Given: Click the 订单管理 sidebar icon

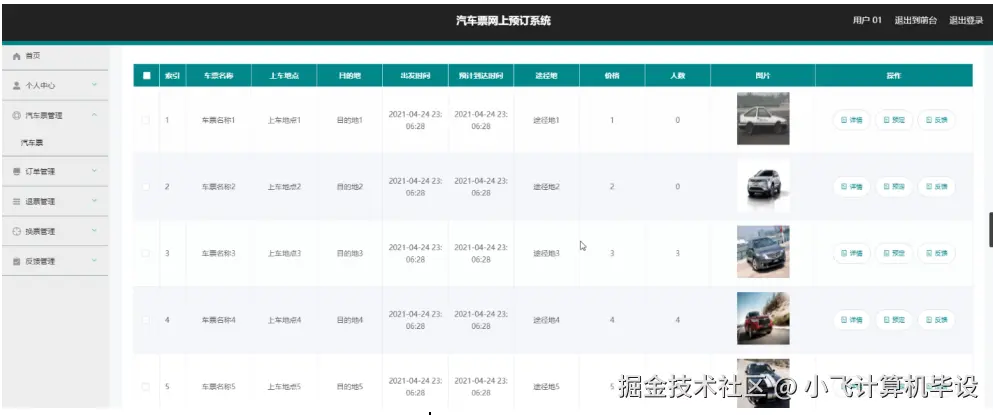Looking at the screenshot, I should (17, 172).
